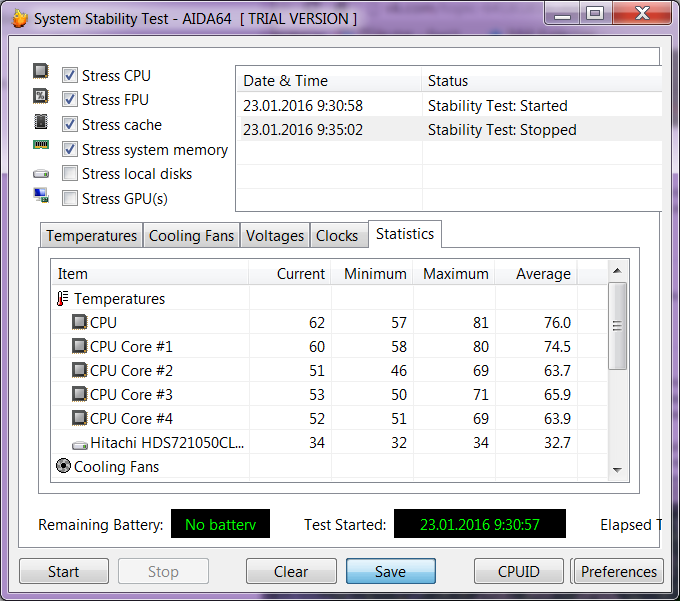Screen dimensions: 680x601
Task: Select the Cooling Fans group row
Action: coord(329,466)
